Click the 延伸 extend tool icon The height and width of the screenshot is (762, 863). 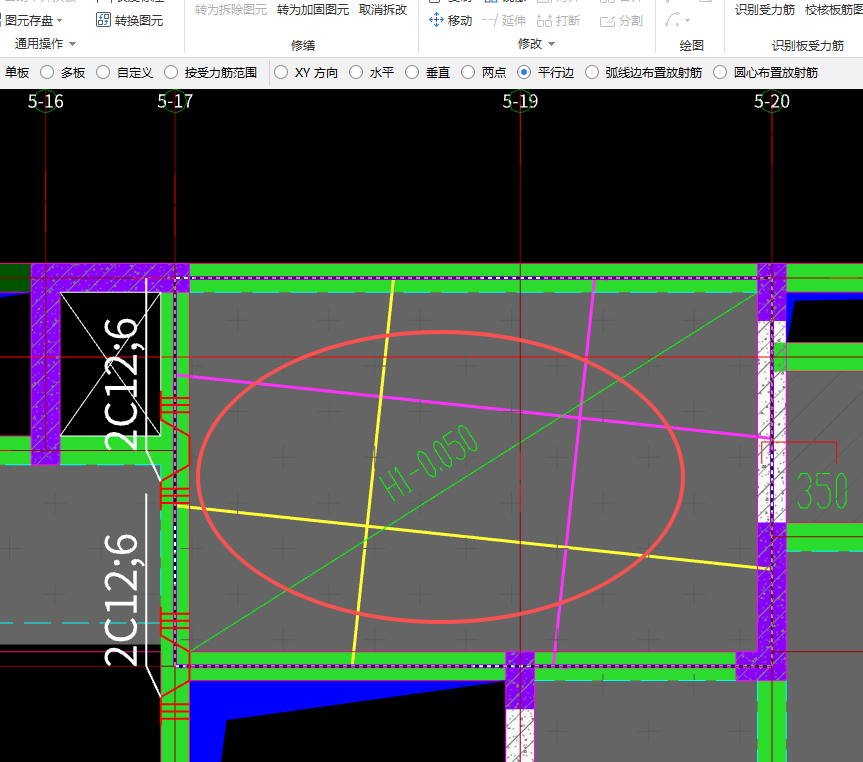coord(490,20)
